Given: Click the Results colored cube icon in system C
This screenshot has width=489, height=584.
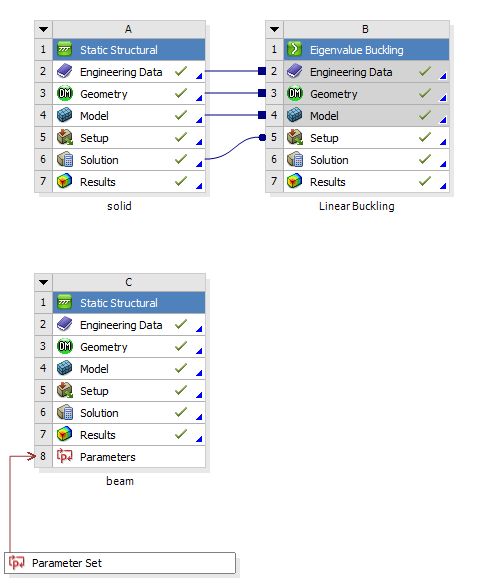Looking at the screenshot, I should click(x=65, y=434).
